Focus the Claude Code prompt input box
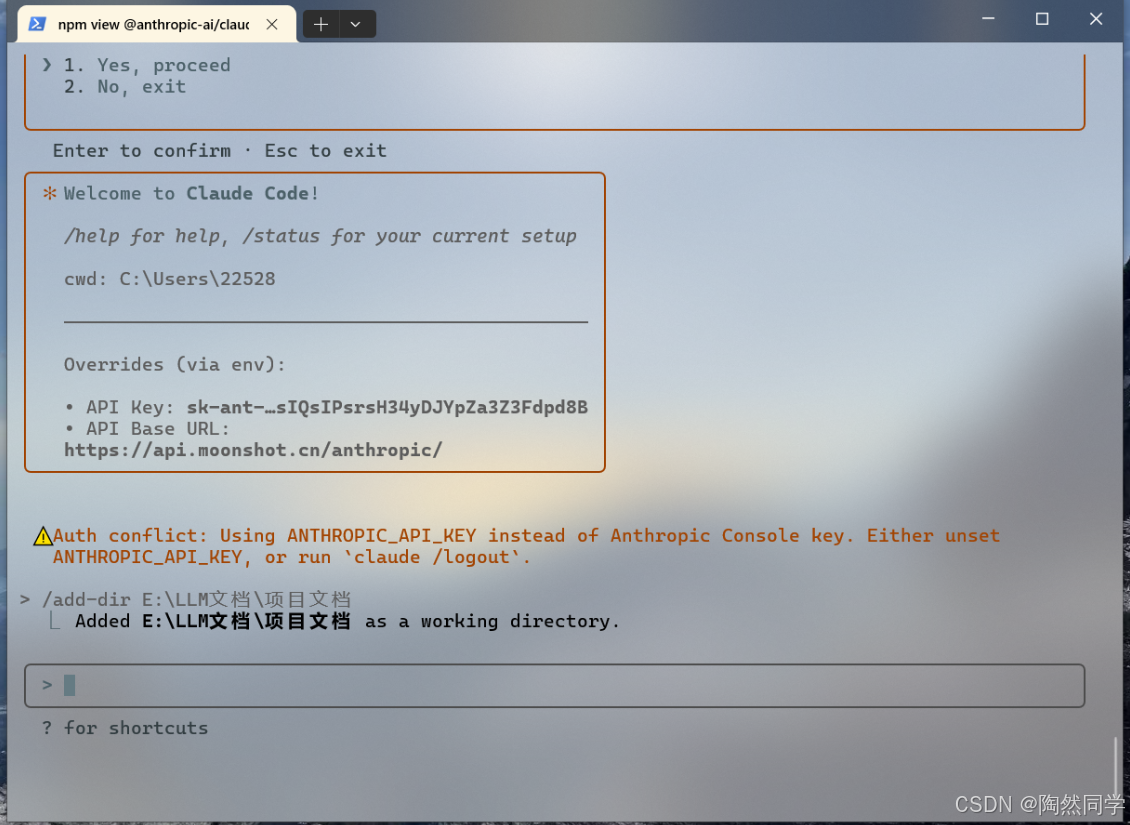1130x825 pixels. click(x=554, y=685)
